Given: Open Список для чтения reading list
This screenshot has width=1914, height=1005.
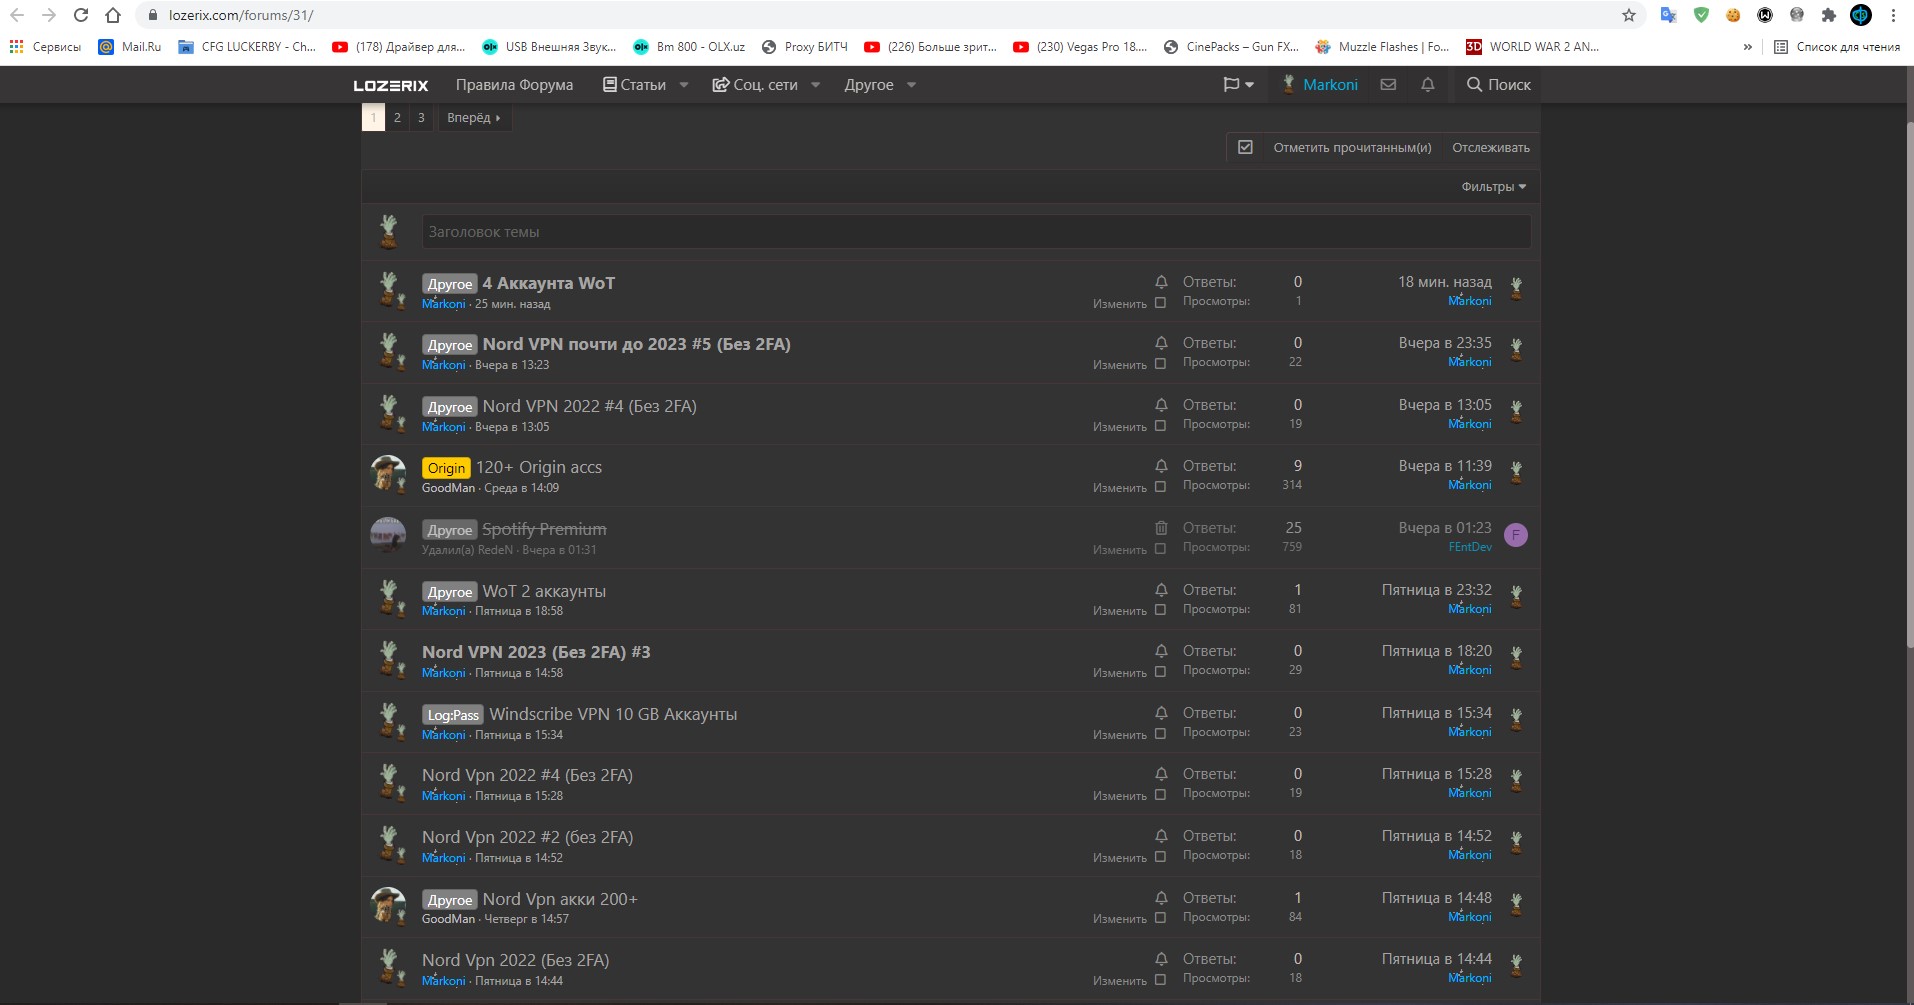Looking at the screenshot, I should coord(1837,47).
